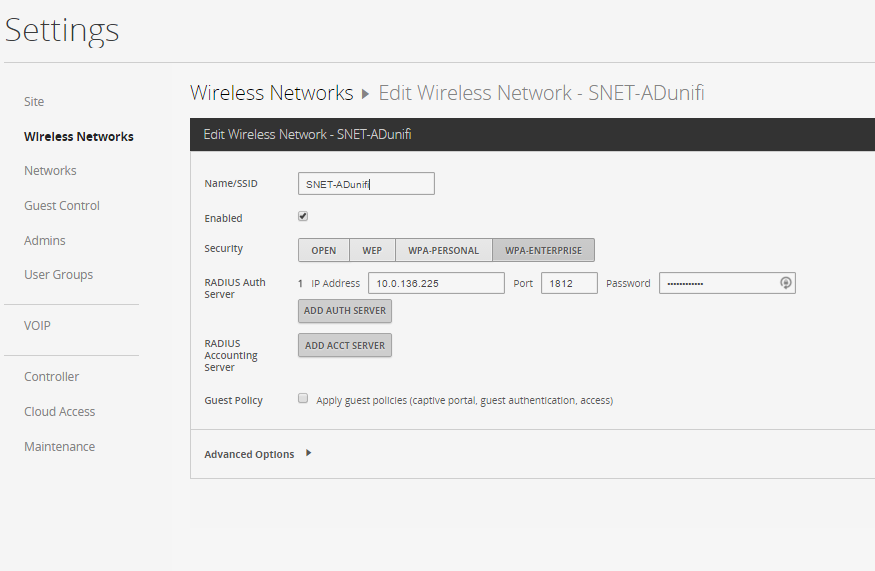The height and width of the screenshot is (571, 875).
Task: Open Guest Control settings
Action: coord(62,205)
